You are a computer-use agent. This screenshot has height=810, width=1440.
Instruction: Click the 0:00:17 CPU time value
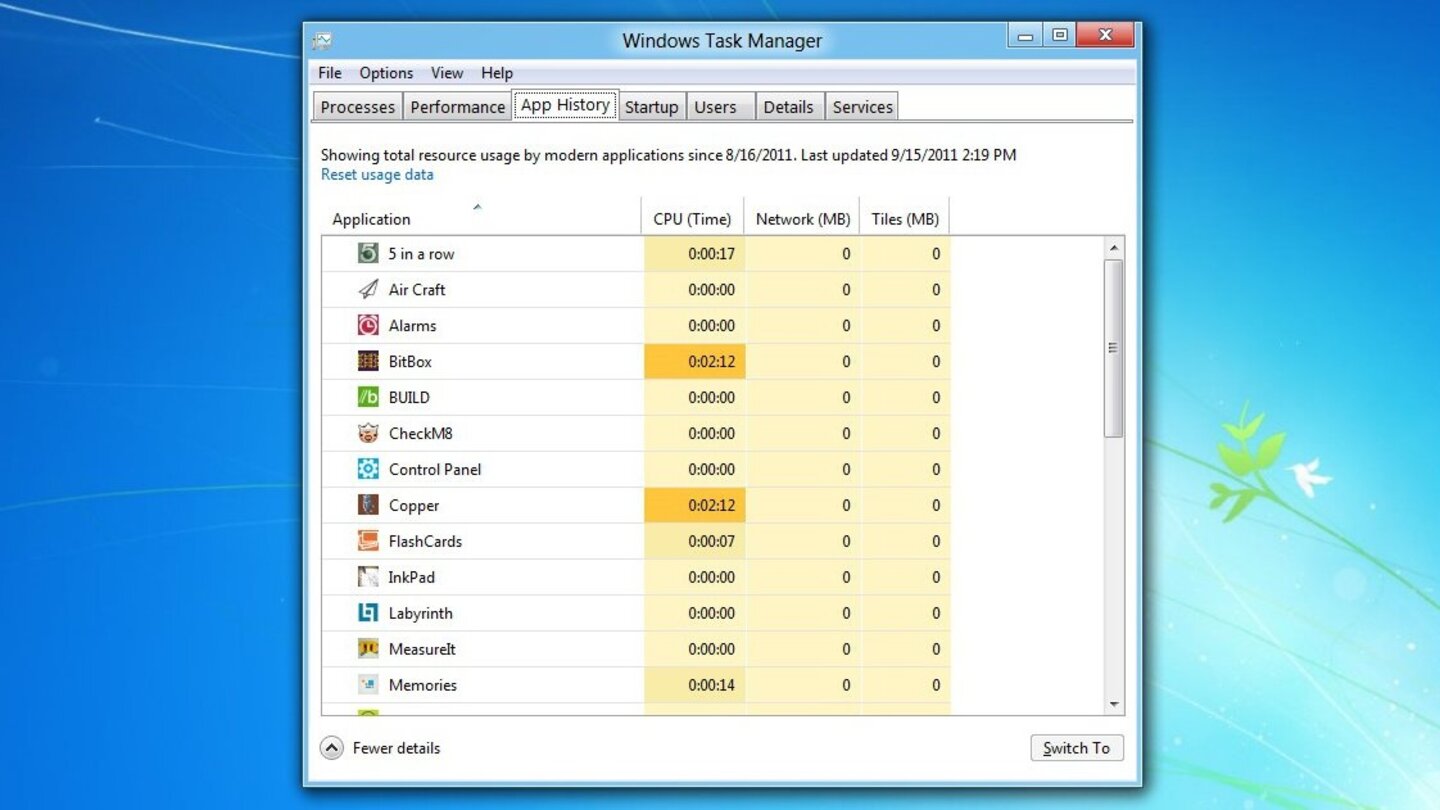(x=711, y=254)
